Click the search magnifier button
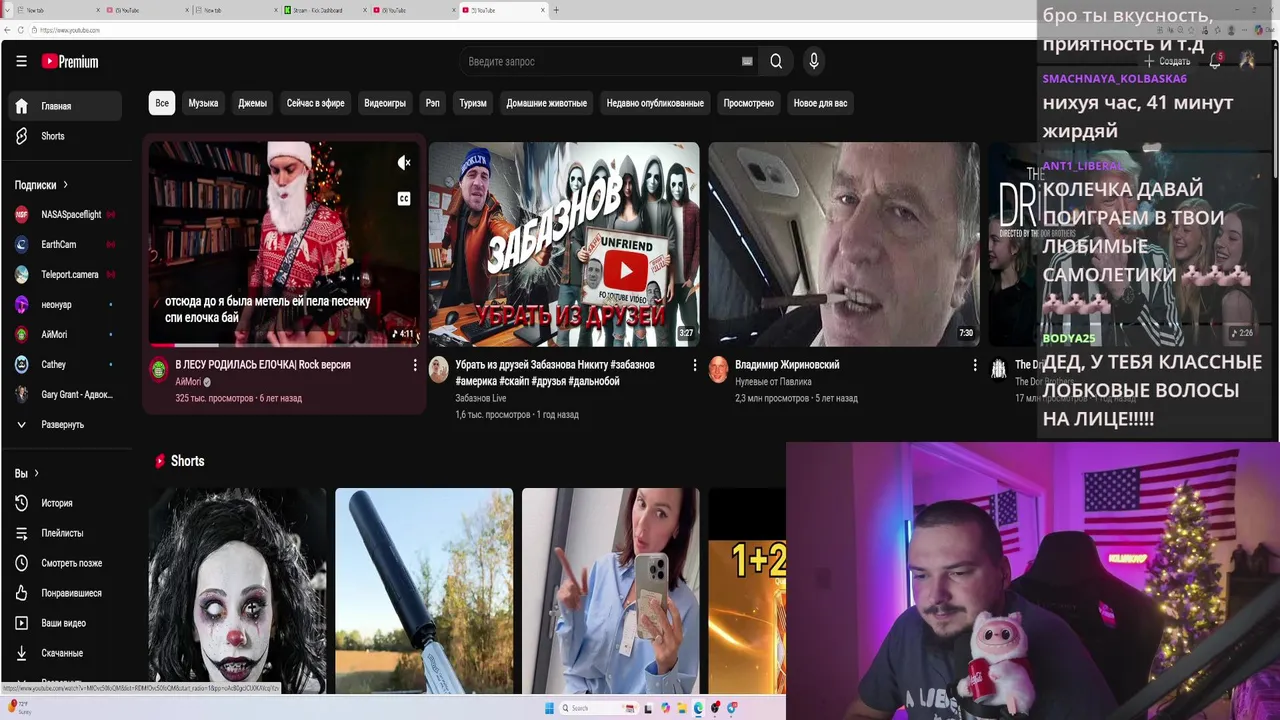 [x=776, y=61]
